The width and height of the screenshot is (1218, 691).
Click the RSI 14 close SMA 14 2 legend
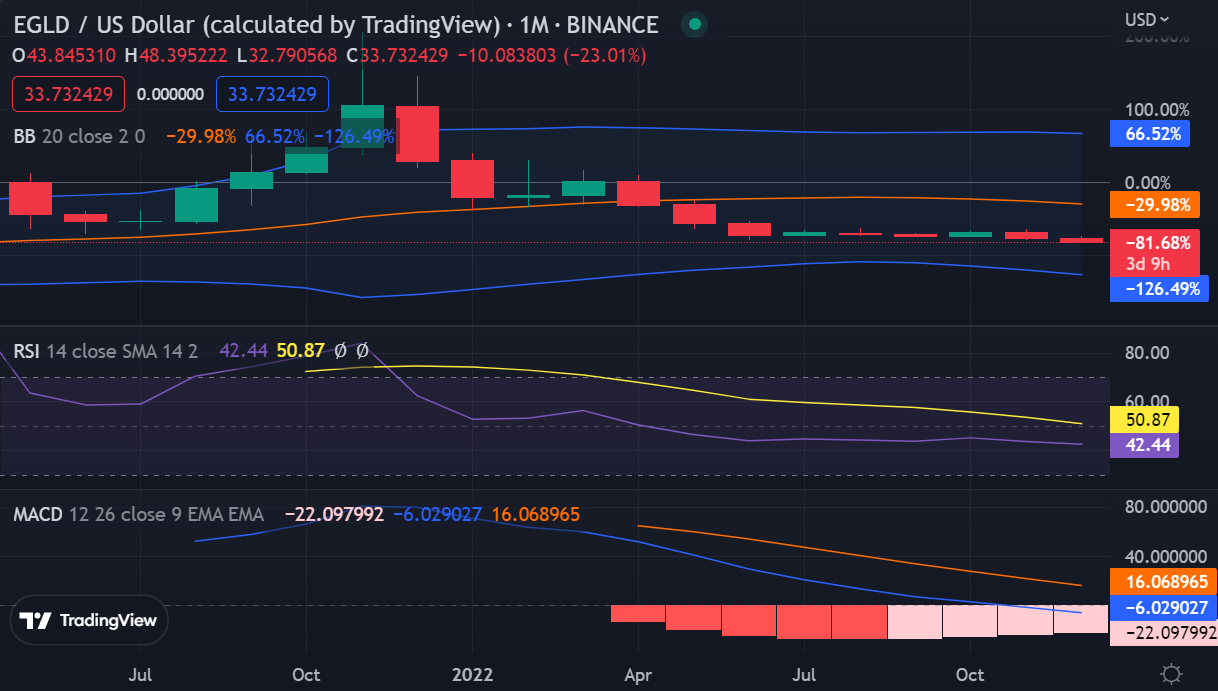106,351
